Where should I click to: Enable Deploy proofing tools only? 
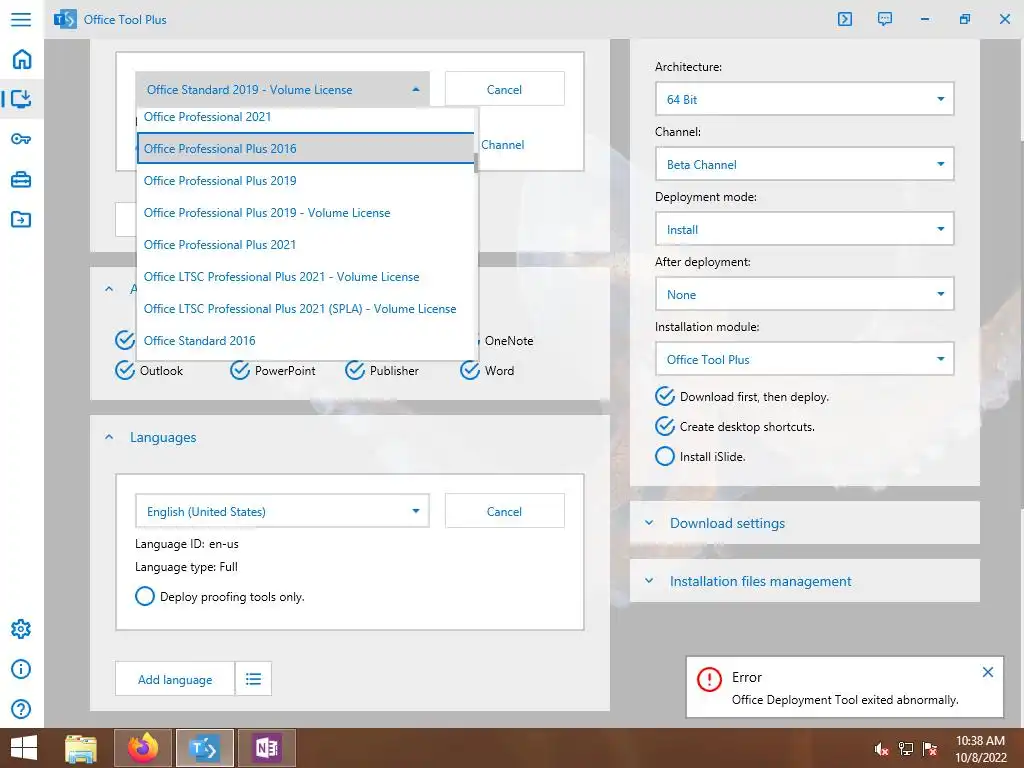pos(145,596)
